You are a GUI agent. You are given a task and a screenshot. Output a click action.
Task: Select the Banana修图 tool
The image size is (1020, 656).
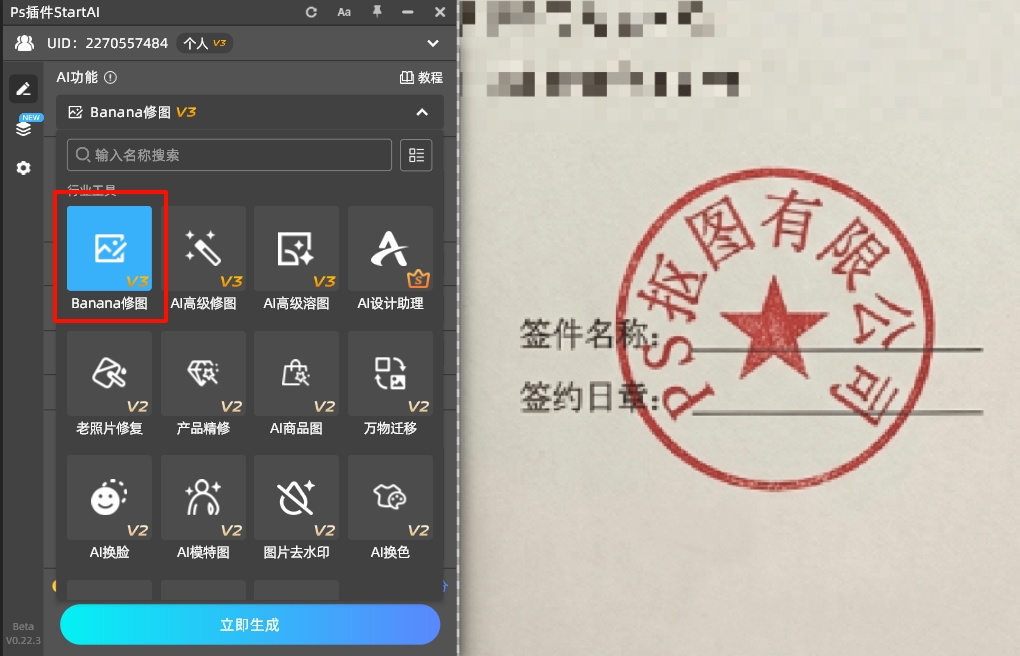pyautogui.click(x=109, y=249)
